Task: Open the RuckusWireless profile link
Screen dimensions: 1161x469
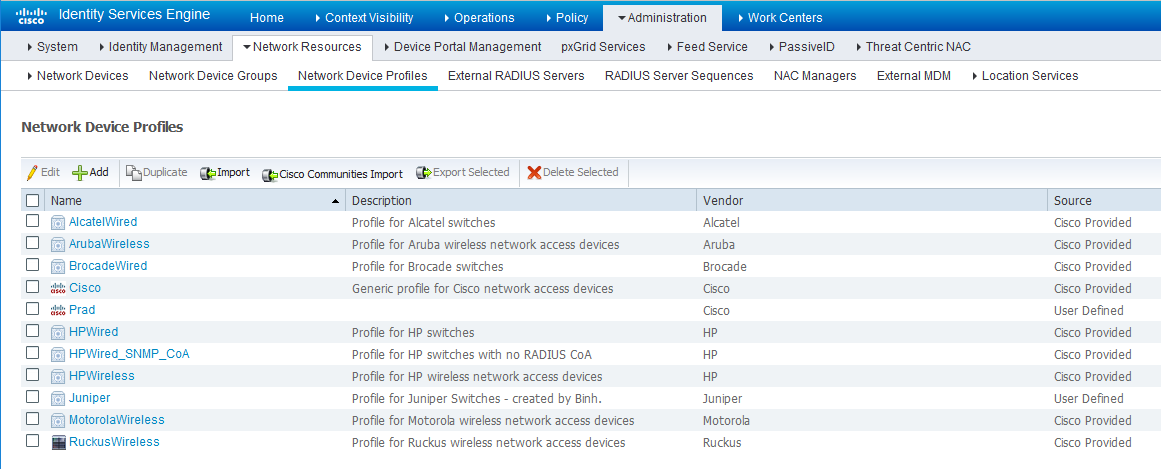Action: click(x=114, y=442)
